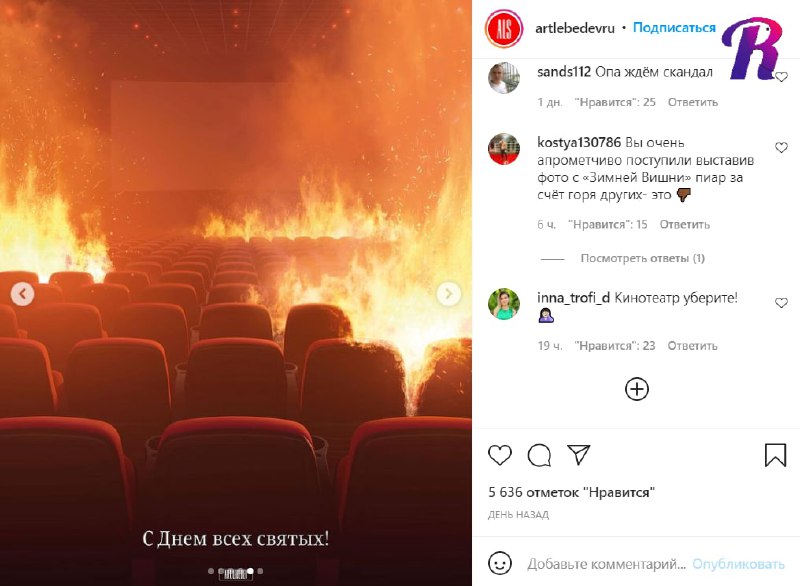The width and height of the screenshot is (800, 586).
Task: Open emoji picker smiley icon
Action: (x=499, y=563)
